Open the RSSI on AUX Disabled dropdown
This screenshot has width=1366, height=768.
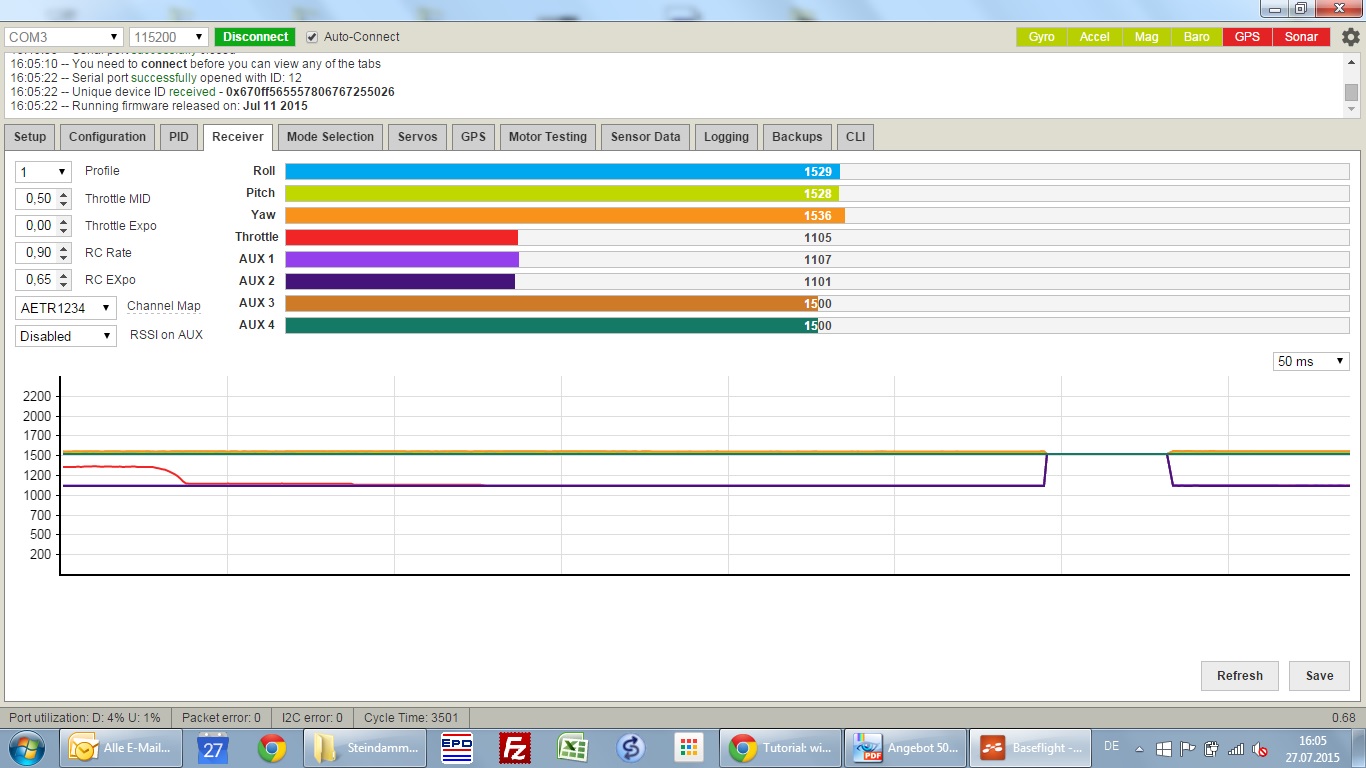coord(66,336)
